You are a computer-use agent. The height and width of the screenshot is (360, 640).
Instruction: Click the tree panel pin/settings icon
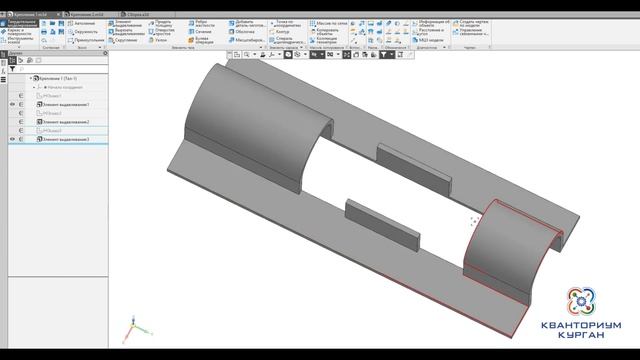(x=105, y=53)
